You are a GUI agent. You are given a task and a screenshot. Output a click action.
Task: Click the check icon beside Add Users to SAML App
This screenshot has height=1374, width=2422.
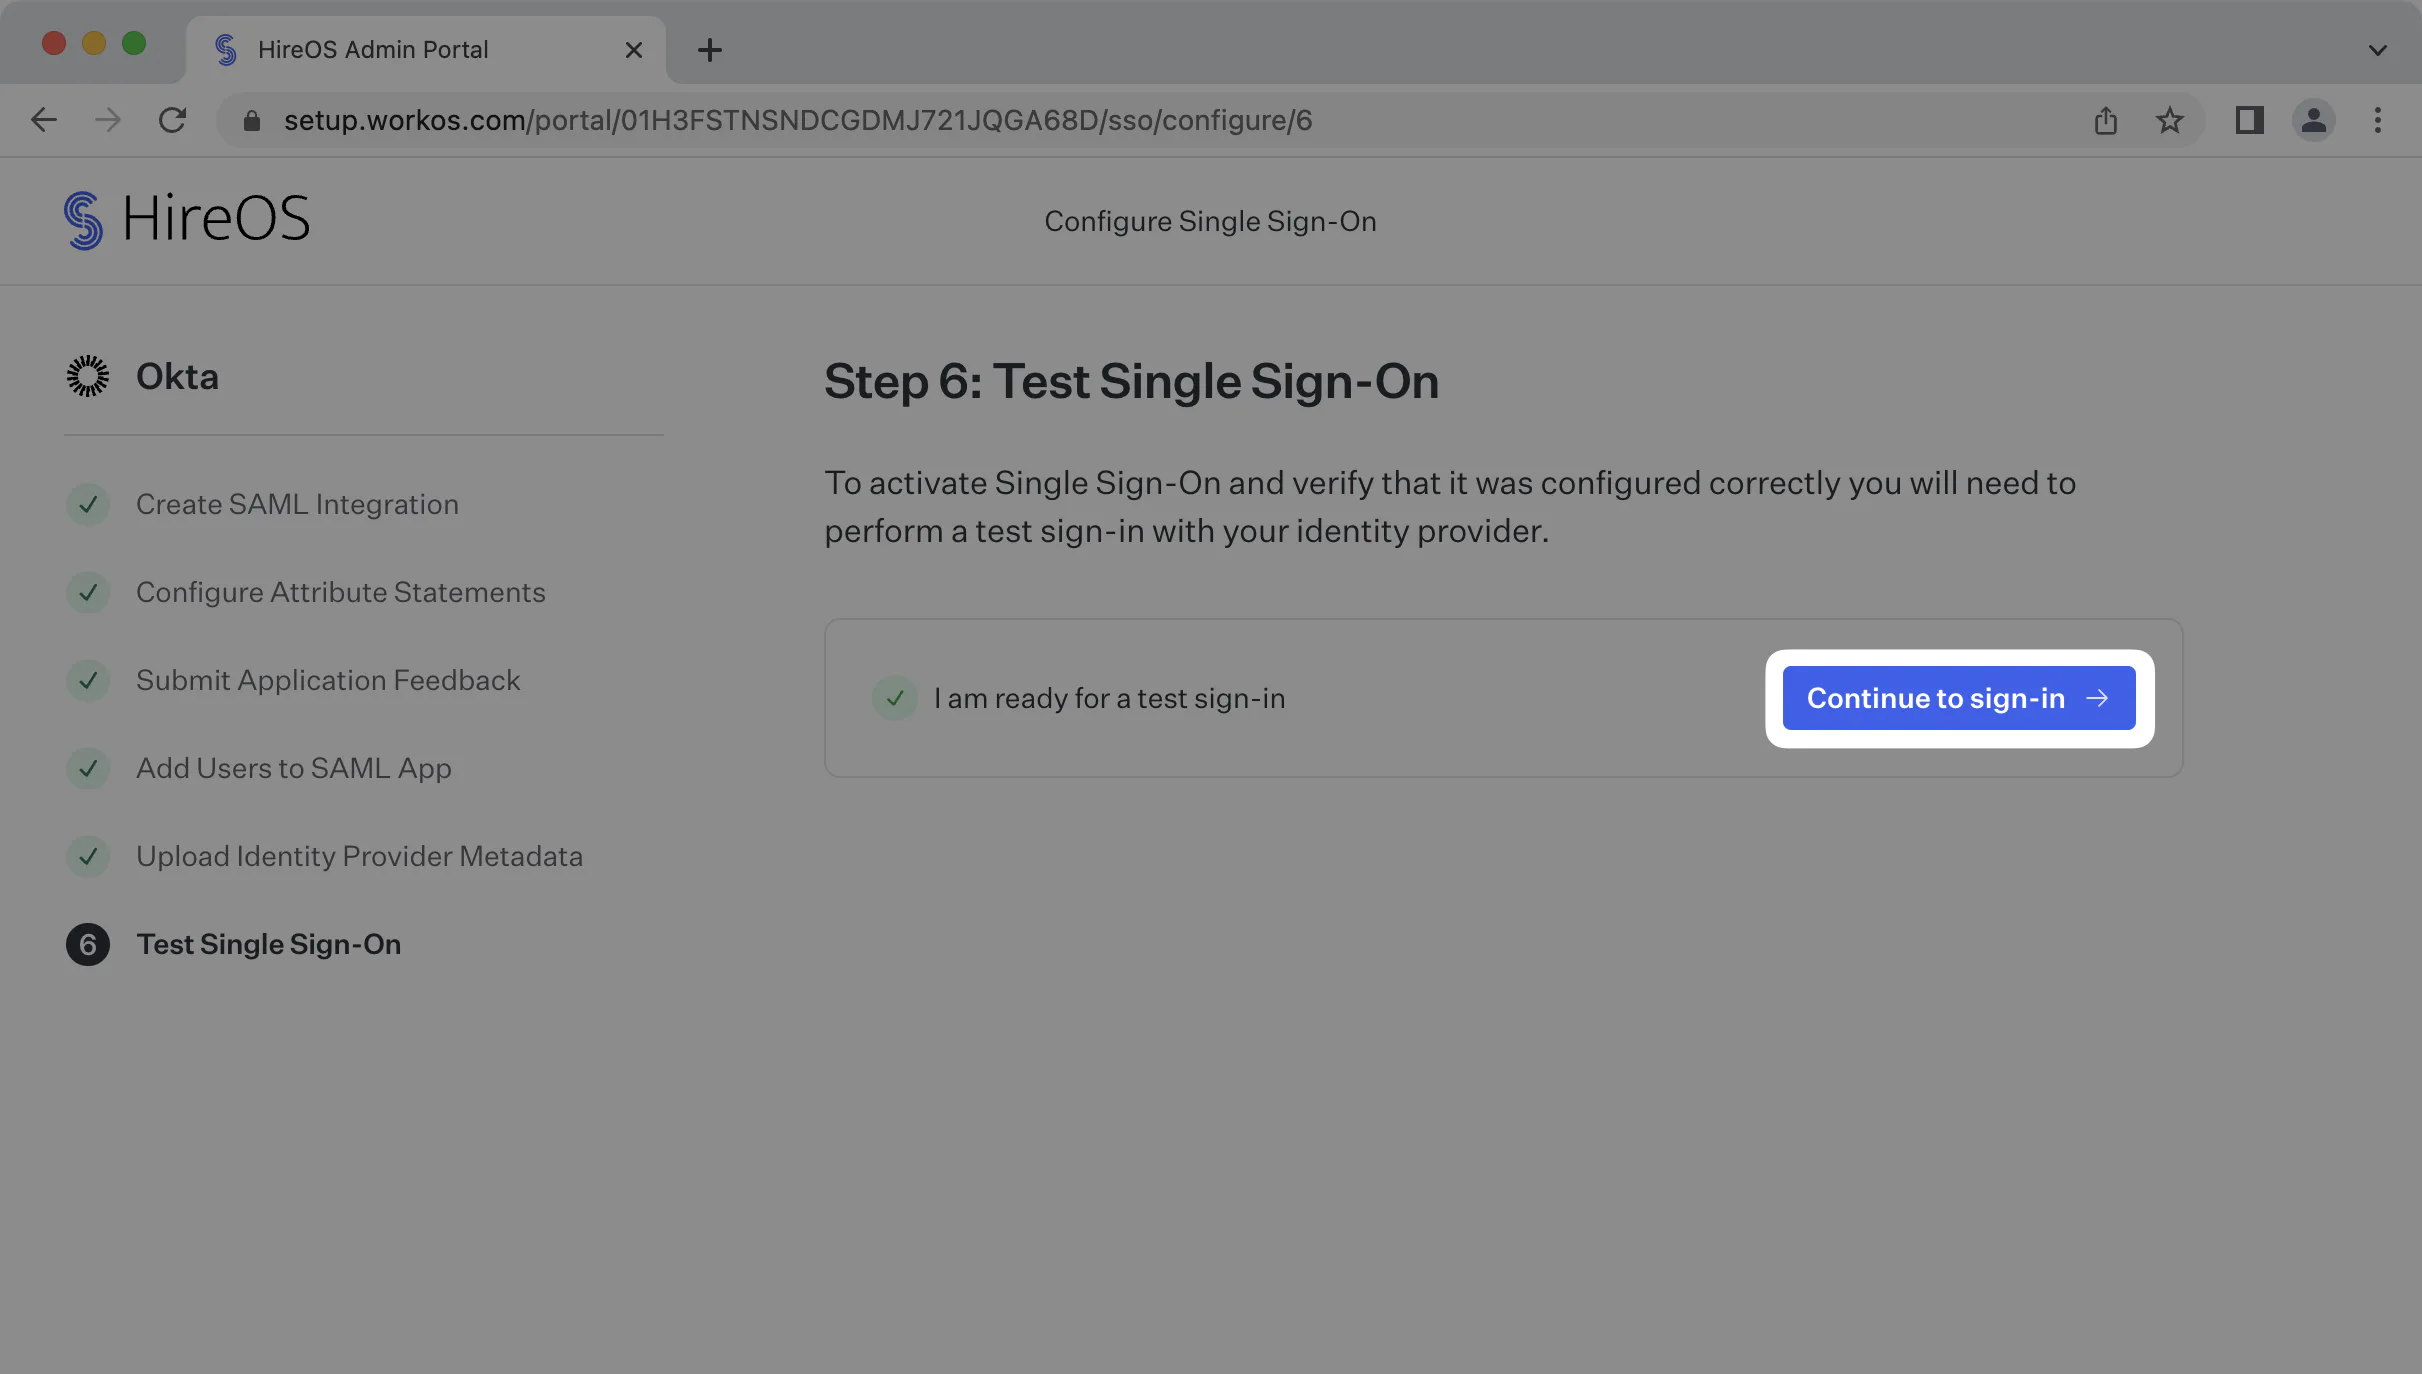point(88,768)
